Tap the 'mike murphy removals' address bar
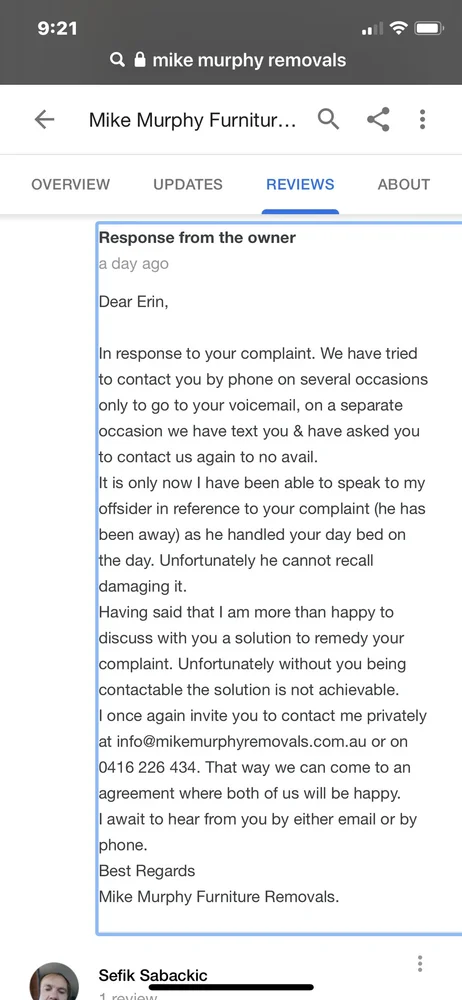The image size is (462, 1000). click(x=230, y=61)
